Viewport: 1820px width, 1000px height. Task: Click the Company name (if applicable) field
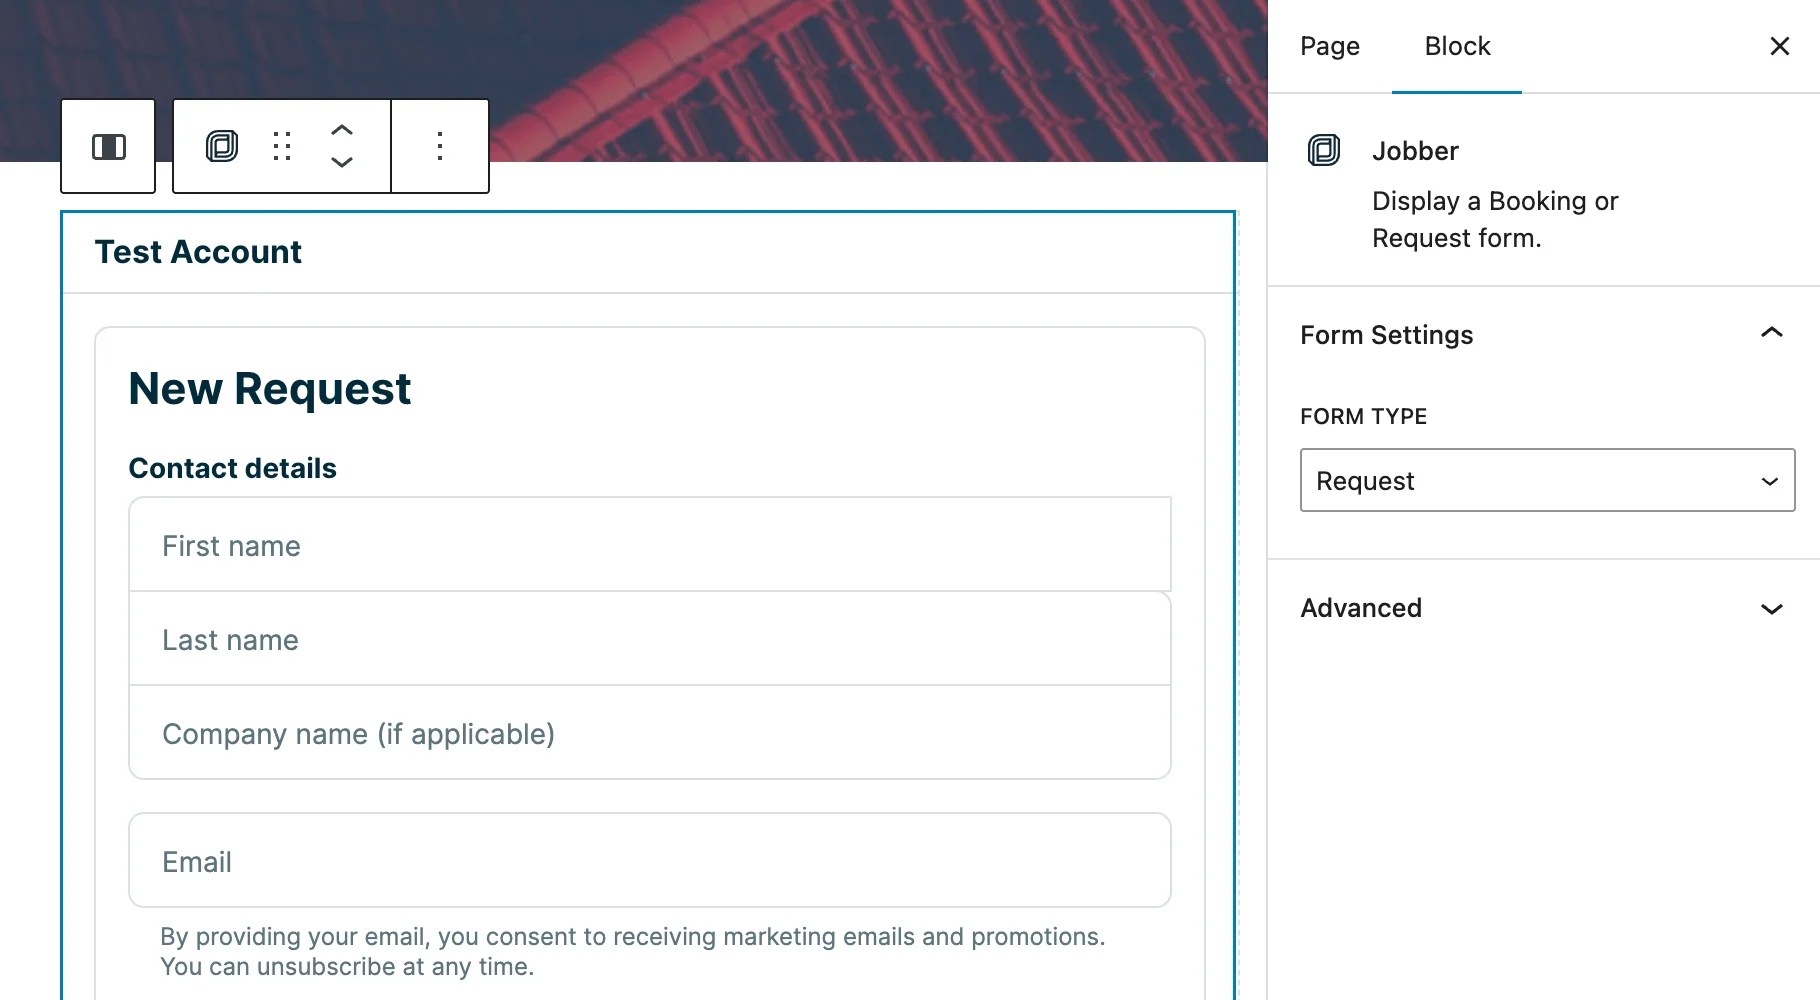[x=650, y=733]
